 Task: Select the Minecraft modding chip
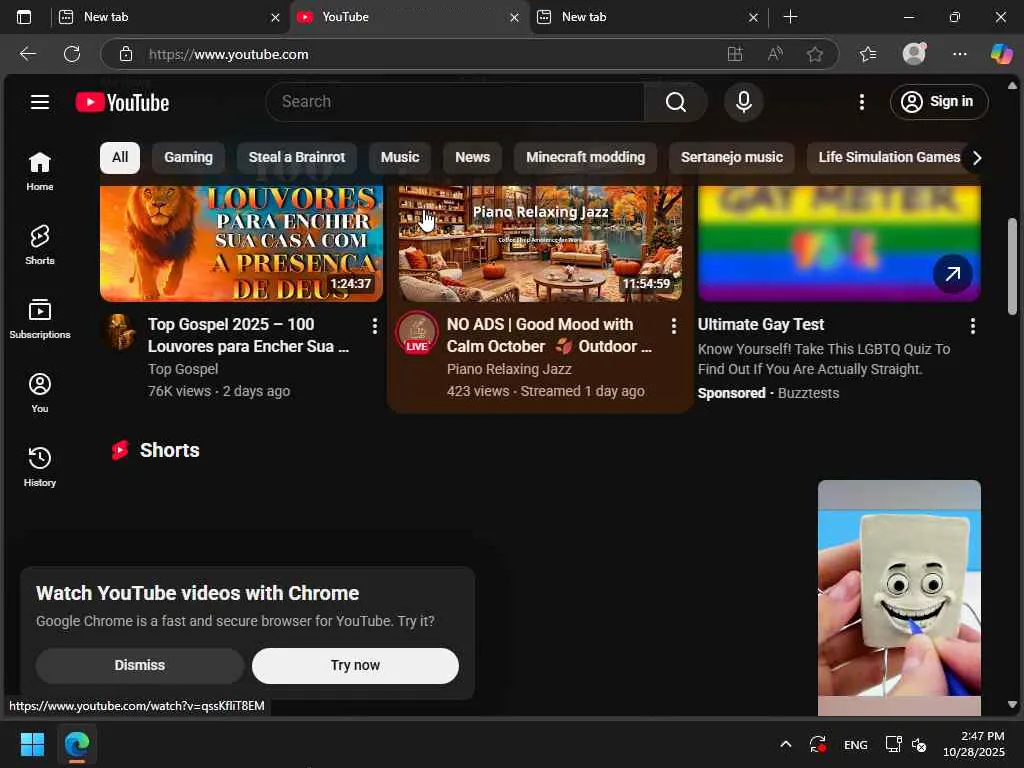[x=585, y=157]
